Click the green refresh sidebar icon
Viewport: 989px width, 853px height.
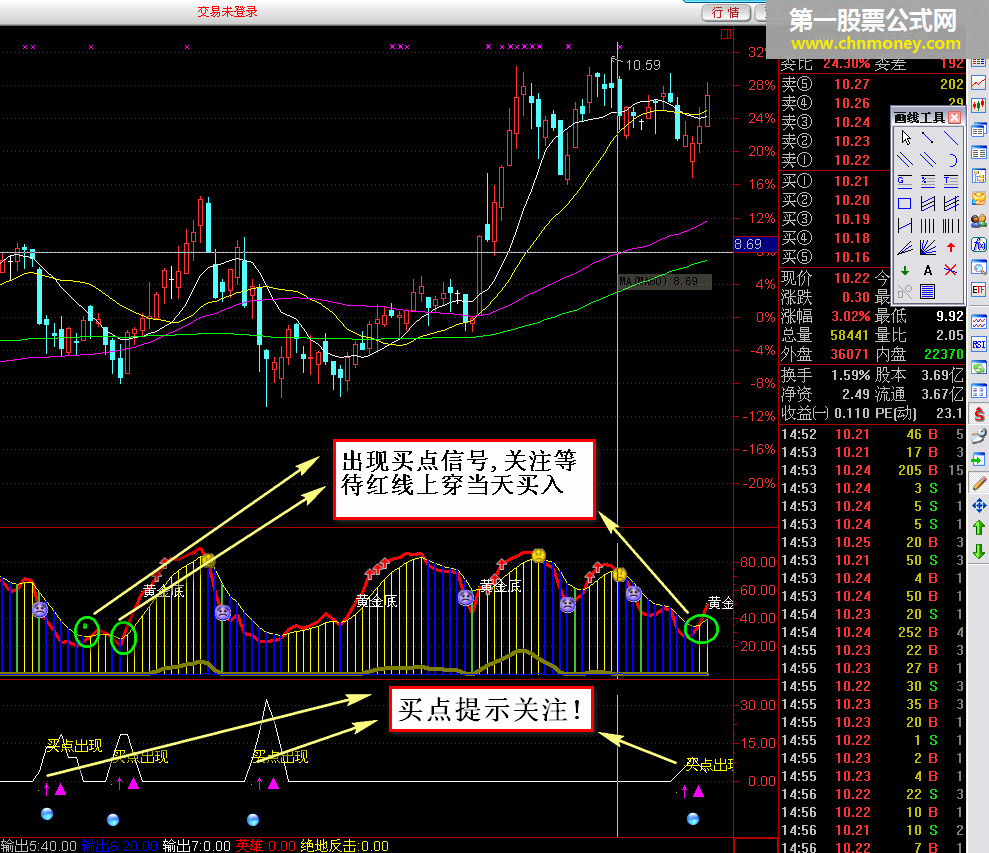click(979, 367)
